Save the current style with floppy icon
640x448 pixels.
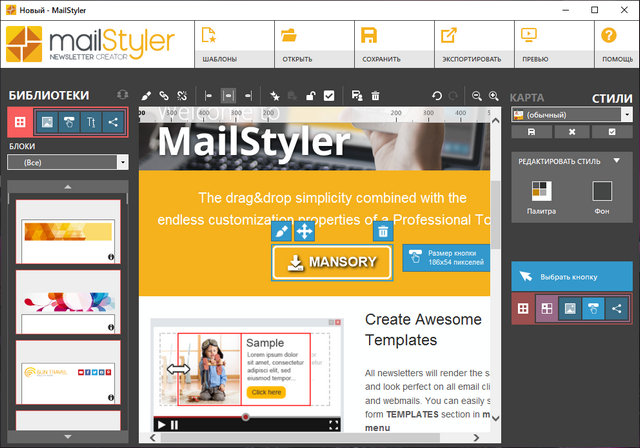coord(531,132)
